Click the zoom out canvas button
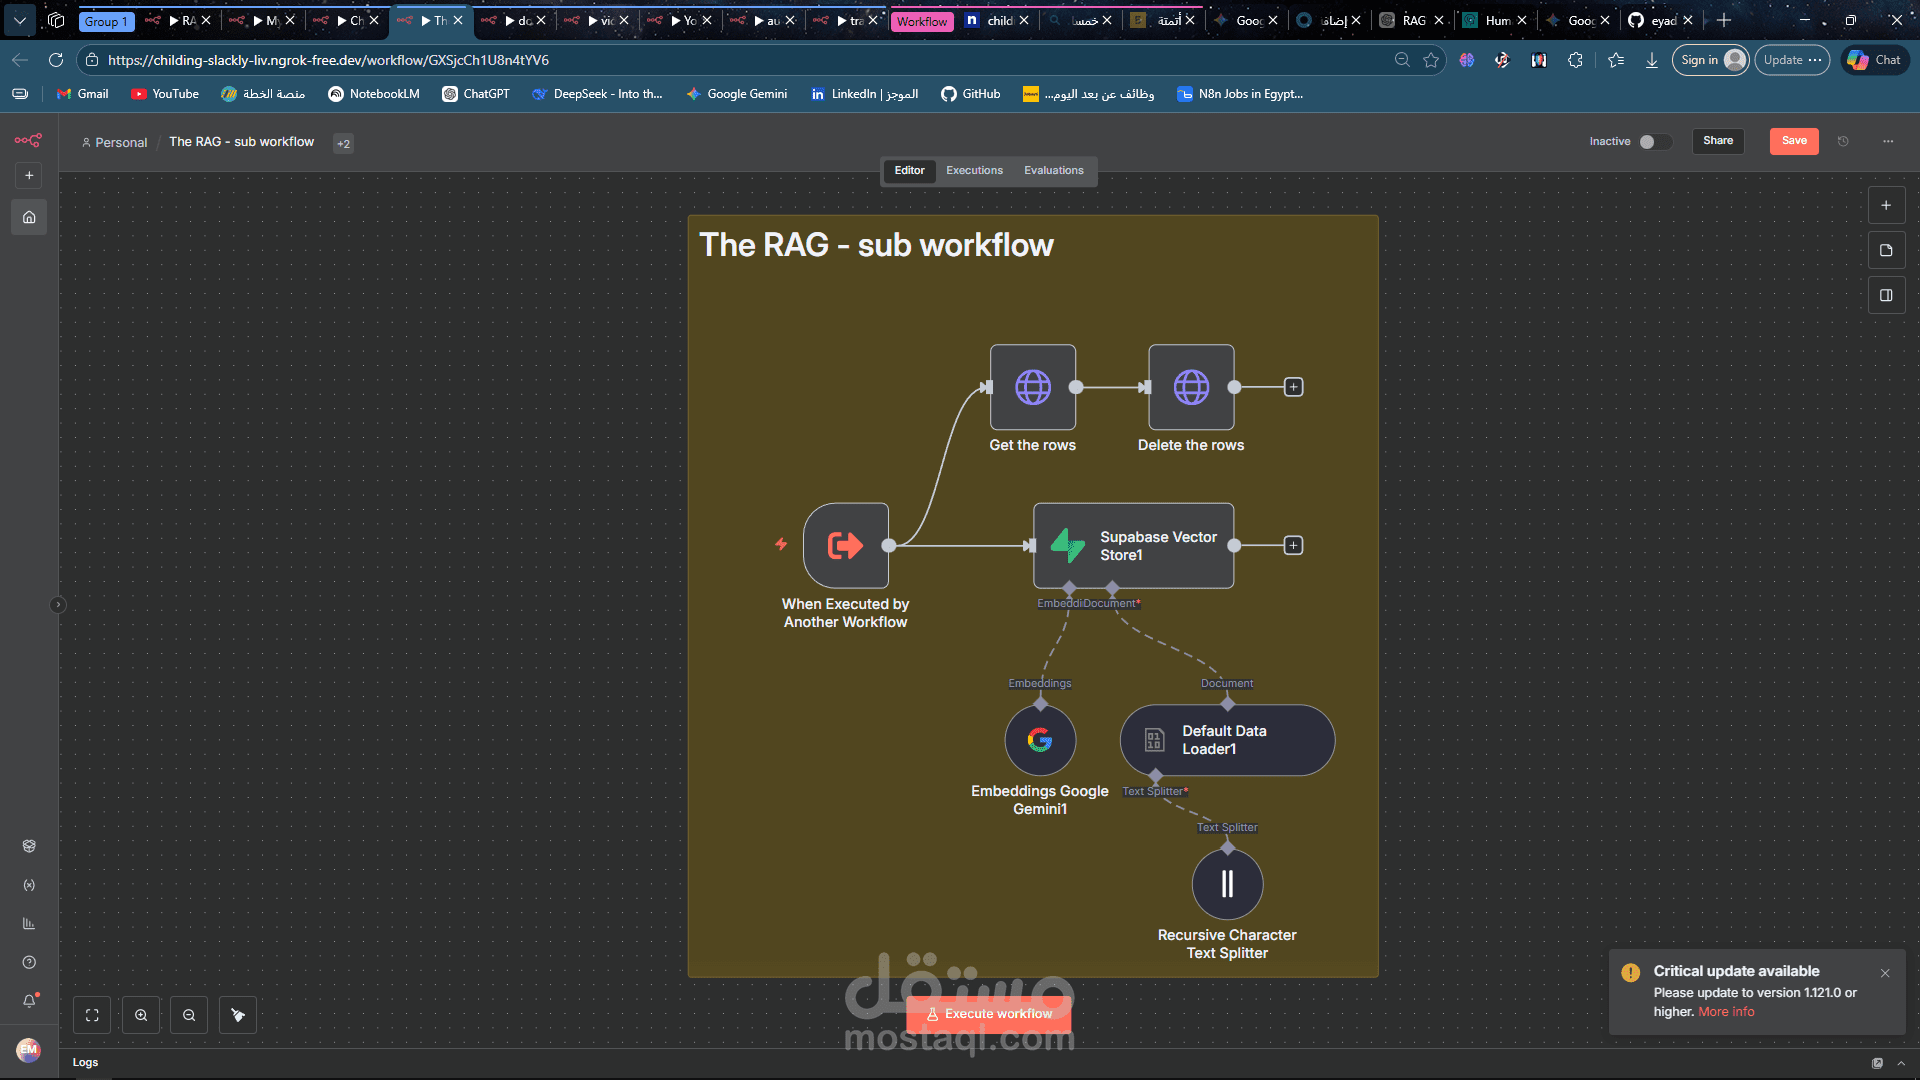 (189, 1015)
